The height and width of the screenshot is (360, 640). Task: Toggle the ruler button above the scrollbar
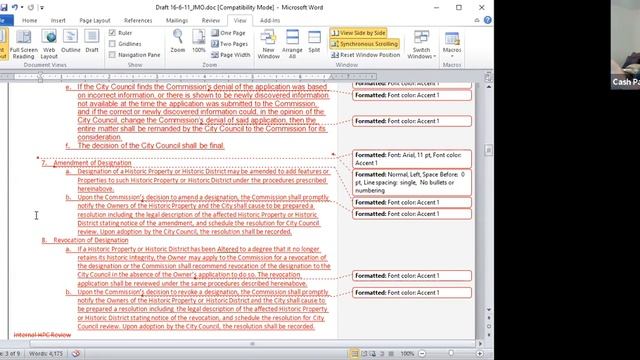coord(488,77)
